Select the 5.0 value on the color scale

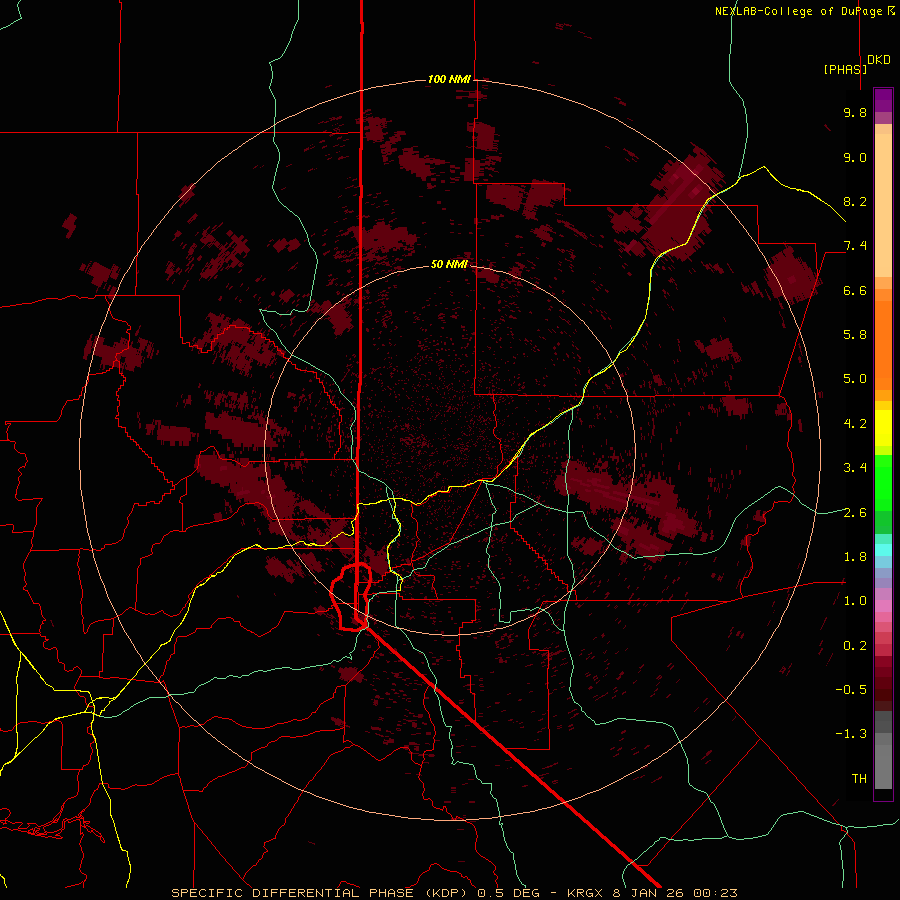coord(855,379)
